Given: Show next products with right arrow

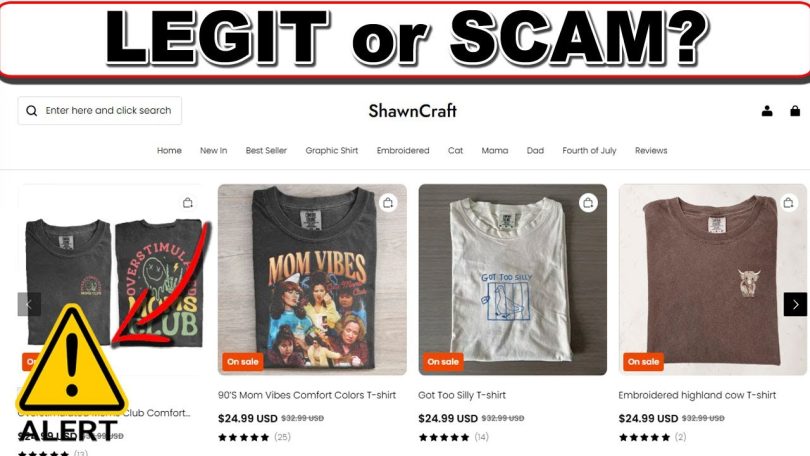Looking at the screenshot, I should click(x=795, y=304).
